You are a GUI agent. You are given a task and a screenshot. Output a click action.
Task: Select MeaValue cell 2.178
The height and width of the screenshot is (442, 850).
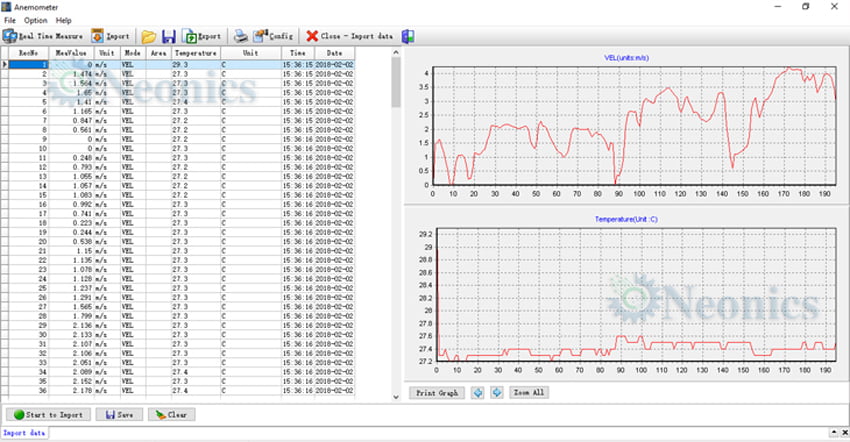(72, 390)
